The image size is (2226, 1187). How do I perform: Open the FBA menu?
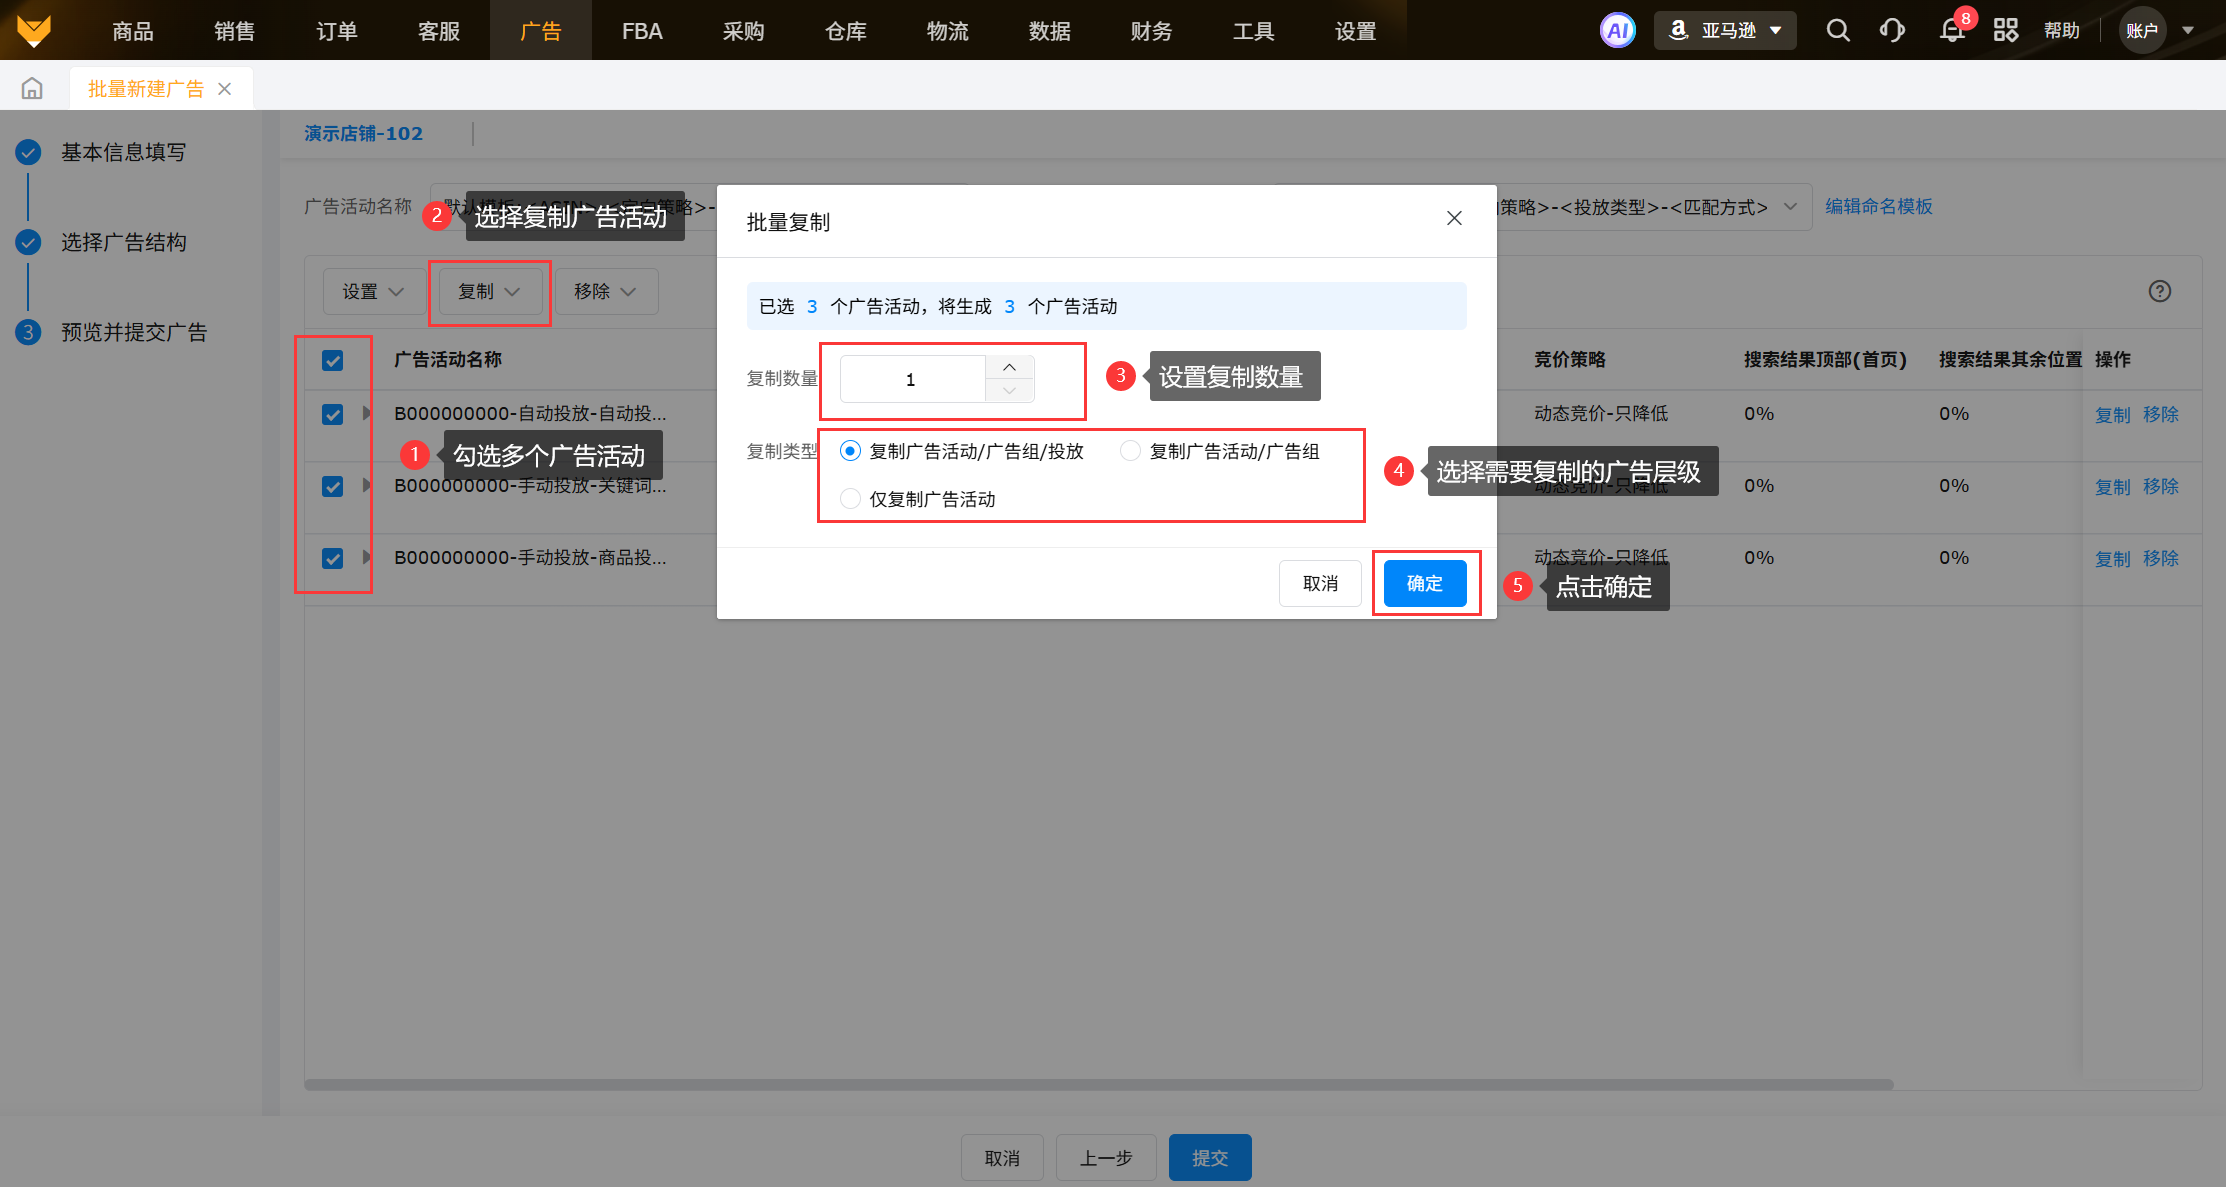click(641, 31)
